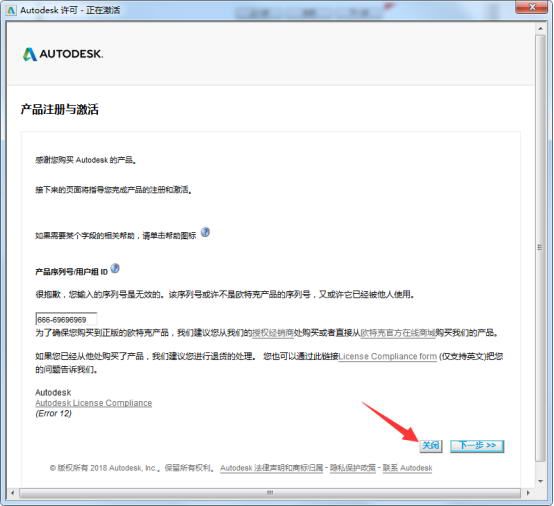Click the horizontal scrollbar right arrow

(528, 493)
